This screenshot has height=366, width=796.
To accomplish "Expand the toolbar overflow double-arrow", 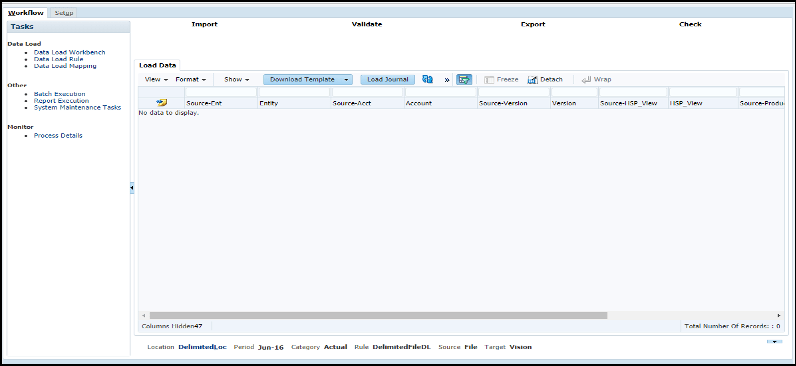I will pos(447,80).
